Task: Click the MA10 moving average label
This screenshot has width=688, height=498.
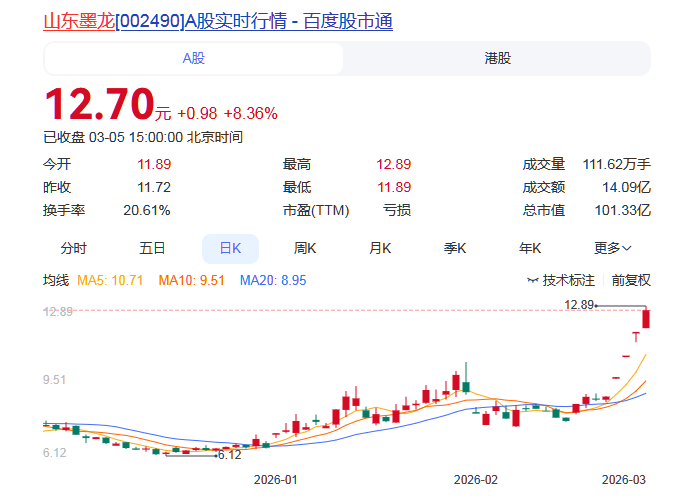Action: (x=191, y=281)
